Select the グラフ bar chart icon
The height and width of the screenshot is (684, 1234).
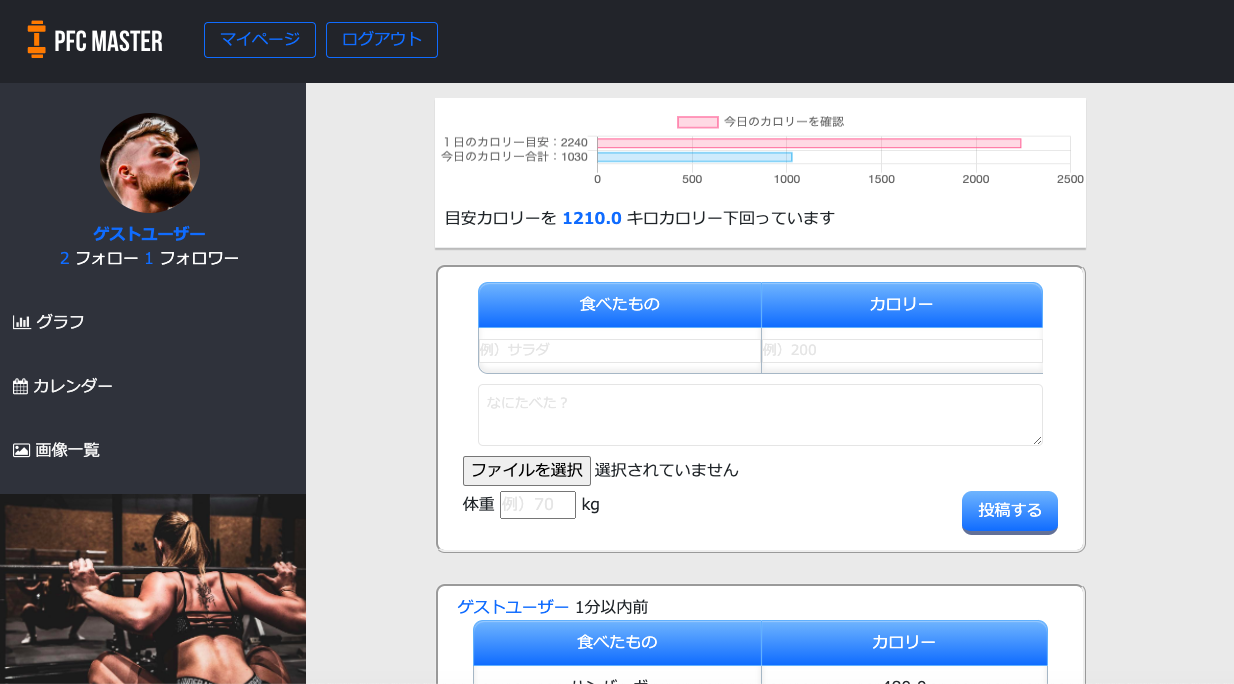[x=21, y=321]
